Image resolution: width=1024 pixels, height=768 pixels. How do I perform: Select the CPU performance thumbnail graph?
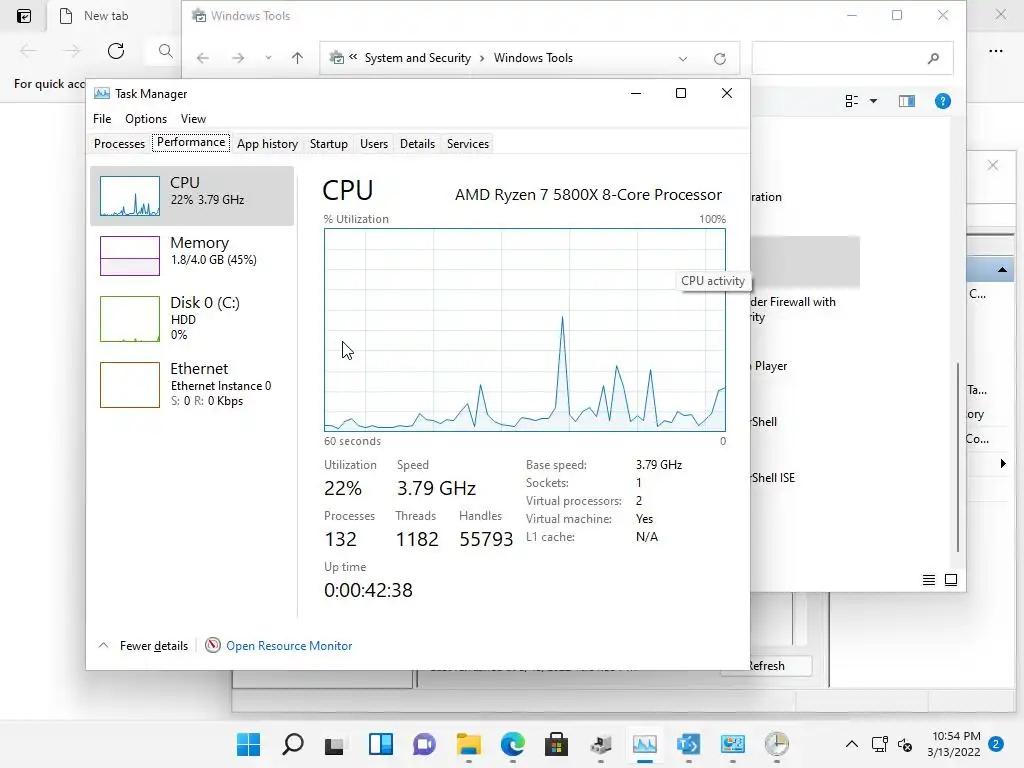coord(129,196)
